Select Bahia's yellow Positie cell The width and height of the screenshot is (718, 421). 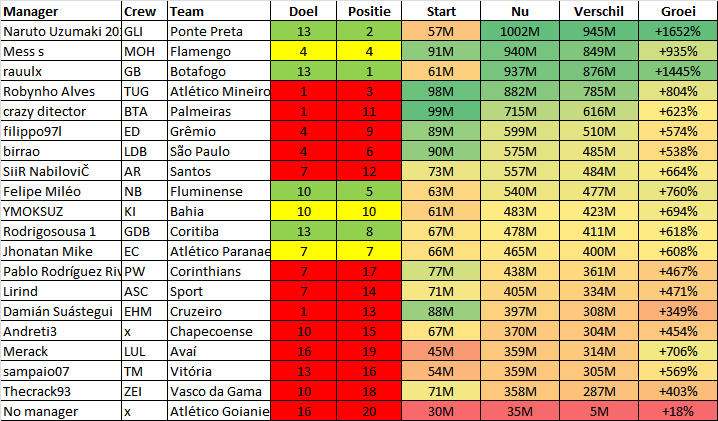[x=369, y=212]
